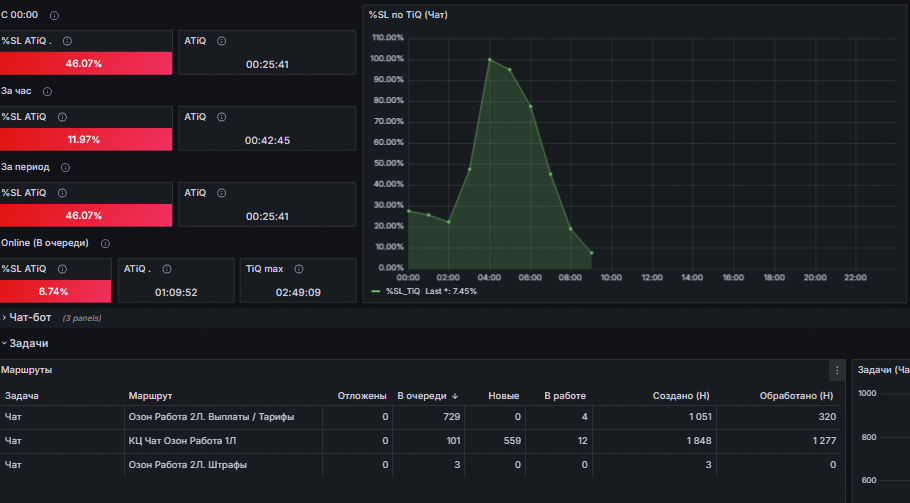Toggle %SL_TiQ series in chart legend
Viewport: 910px width, 503px height.
[403, 291]
